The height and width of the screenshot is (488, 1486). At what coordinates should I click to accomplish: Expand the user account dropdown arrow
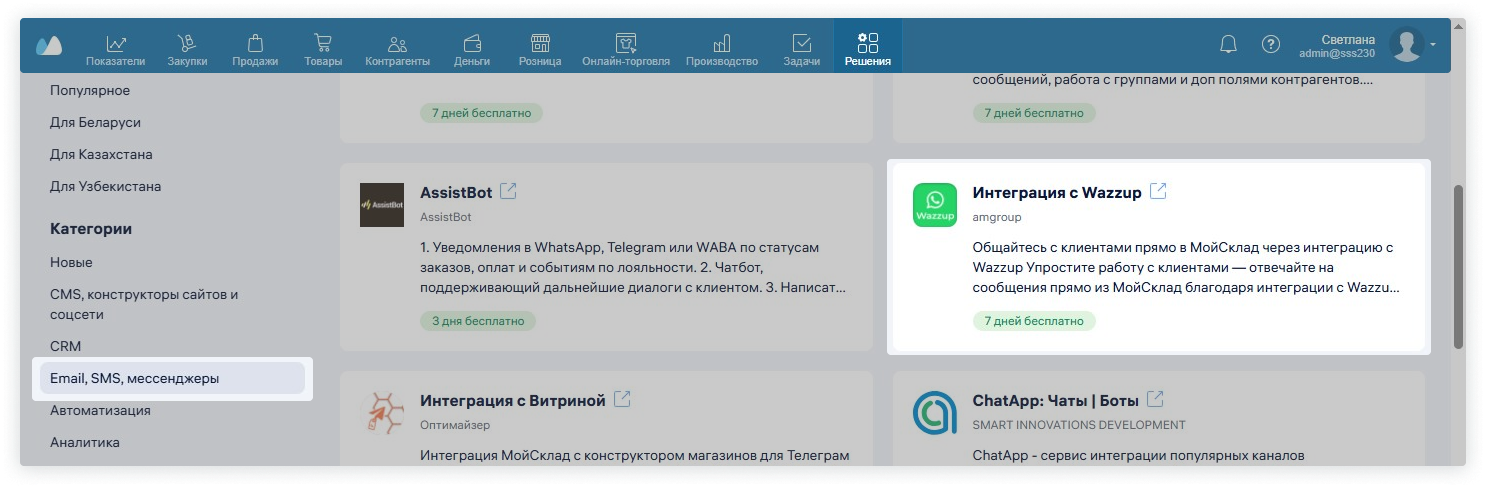[x=1433, y=45]
